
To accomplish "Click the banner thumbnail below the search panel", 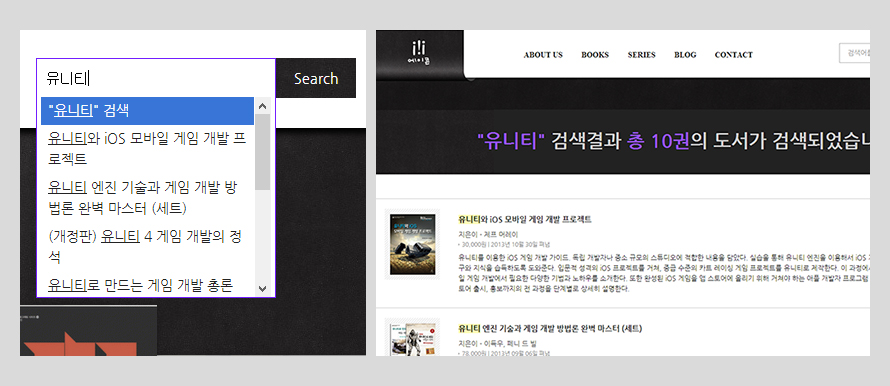I will [88, 331].
